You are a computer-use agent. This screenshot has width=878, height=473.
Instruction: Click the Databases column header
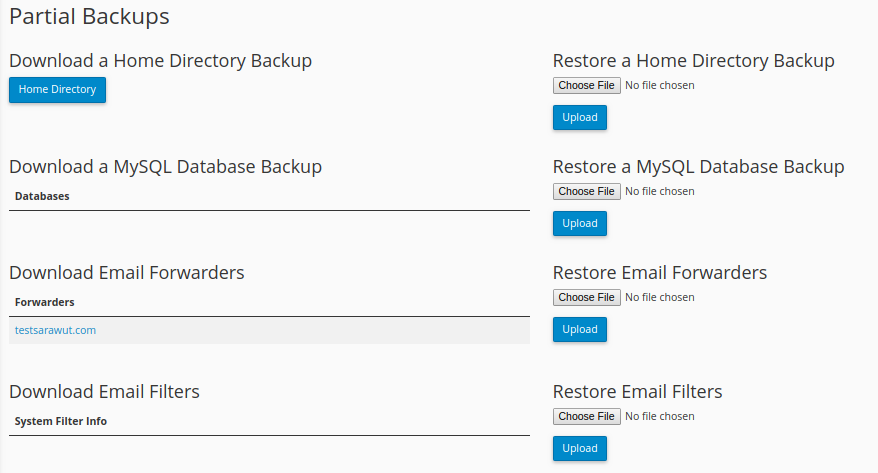click(42, 197)
